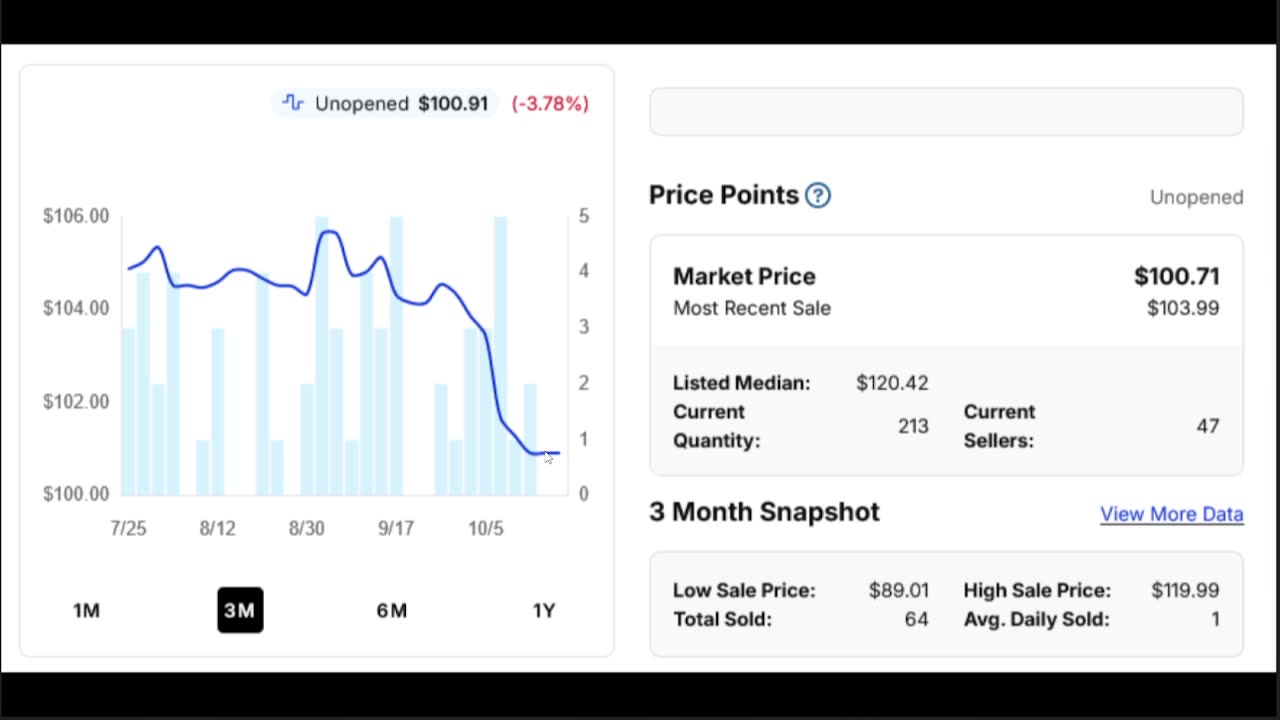Click the 10/5 date axis label
The width and height of the screenshot is (1280, 720).
(x=486, y=528)
